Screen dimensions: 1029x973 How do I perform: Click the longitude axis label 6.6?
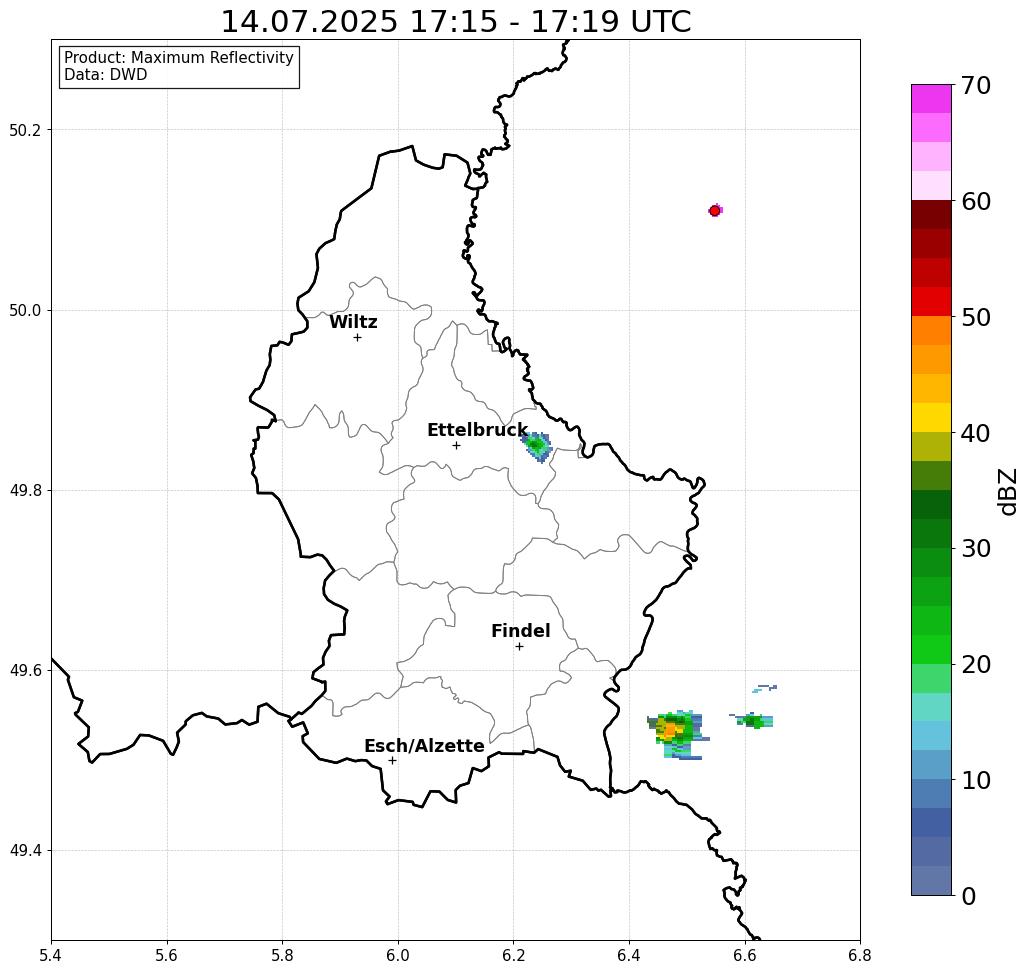[x=744, y=955]
